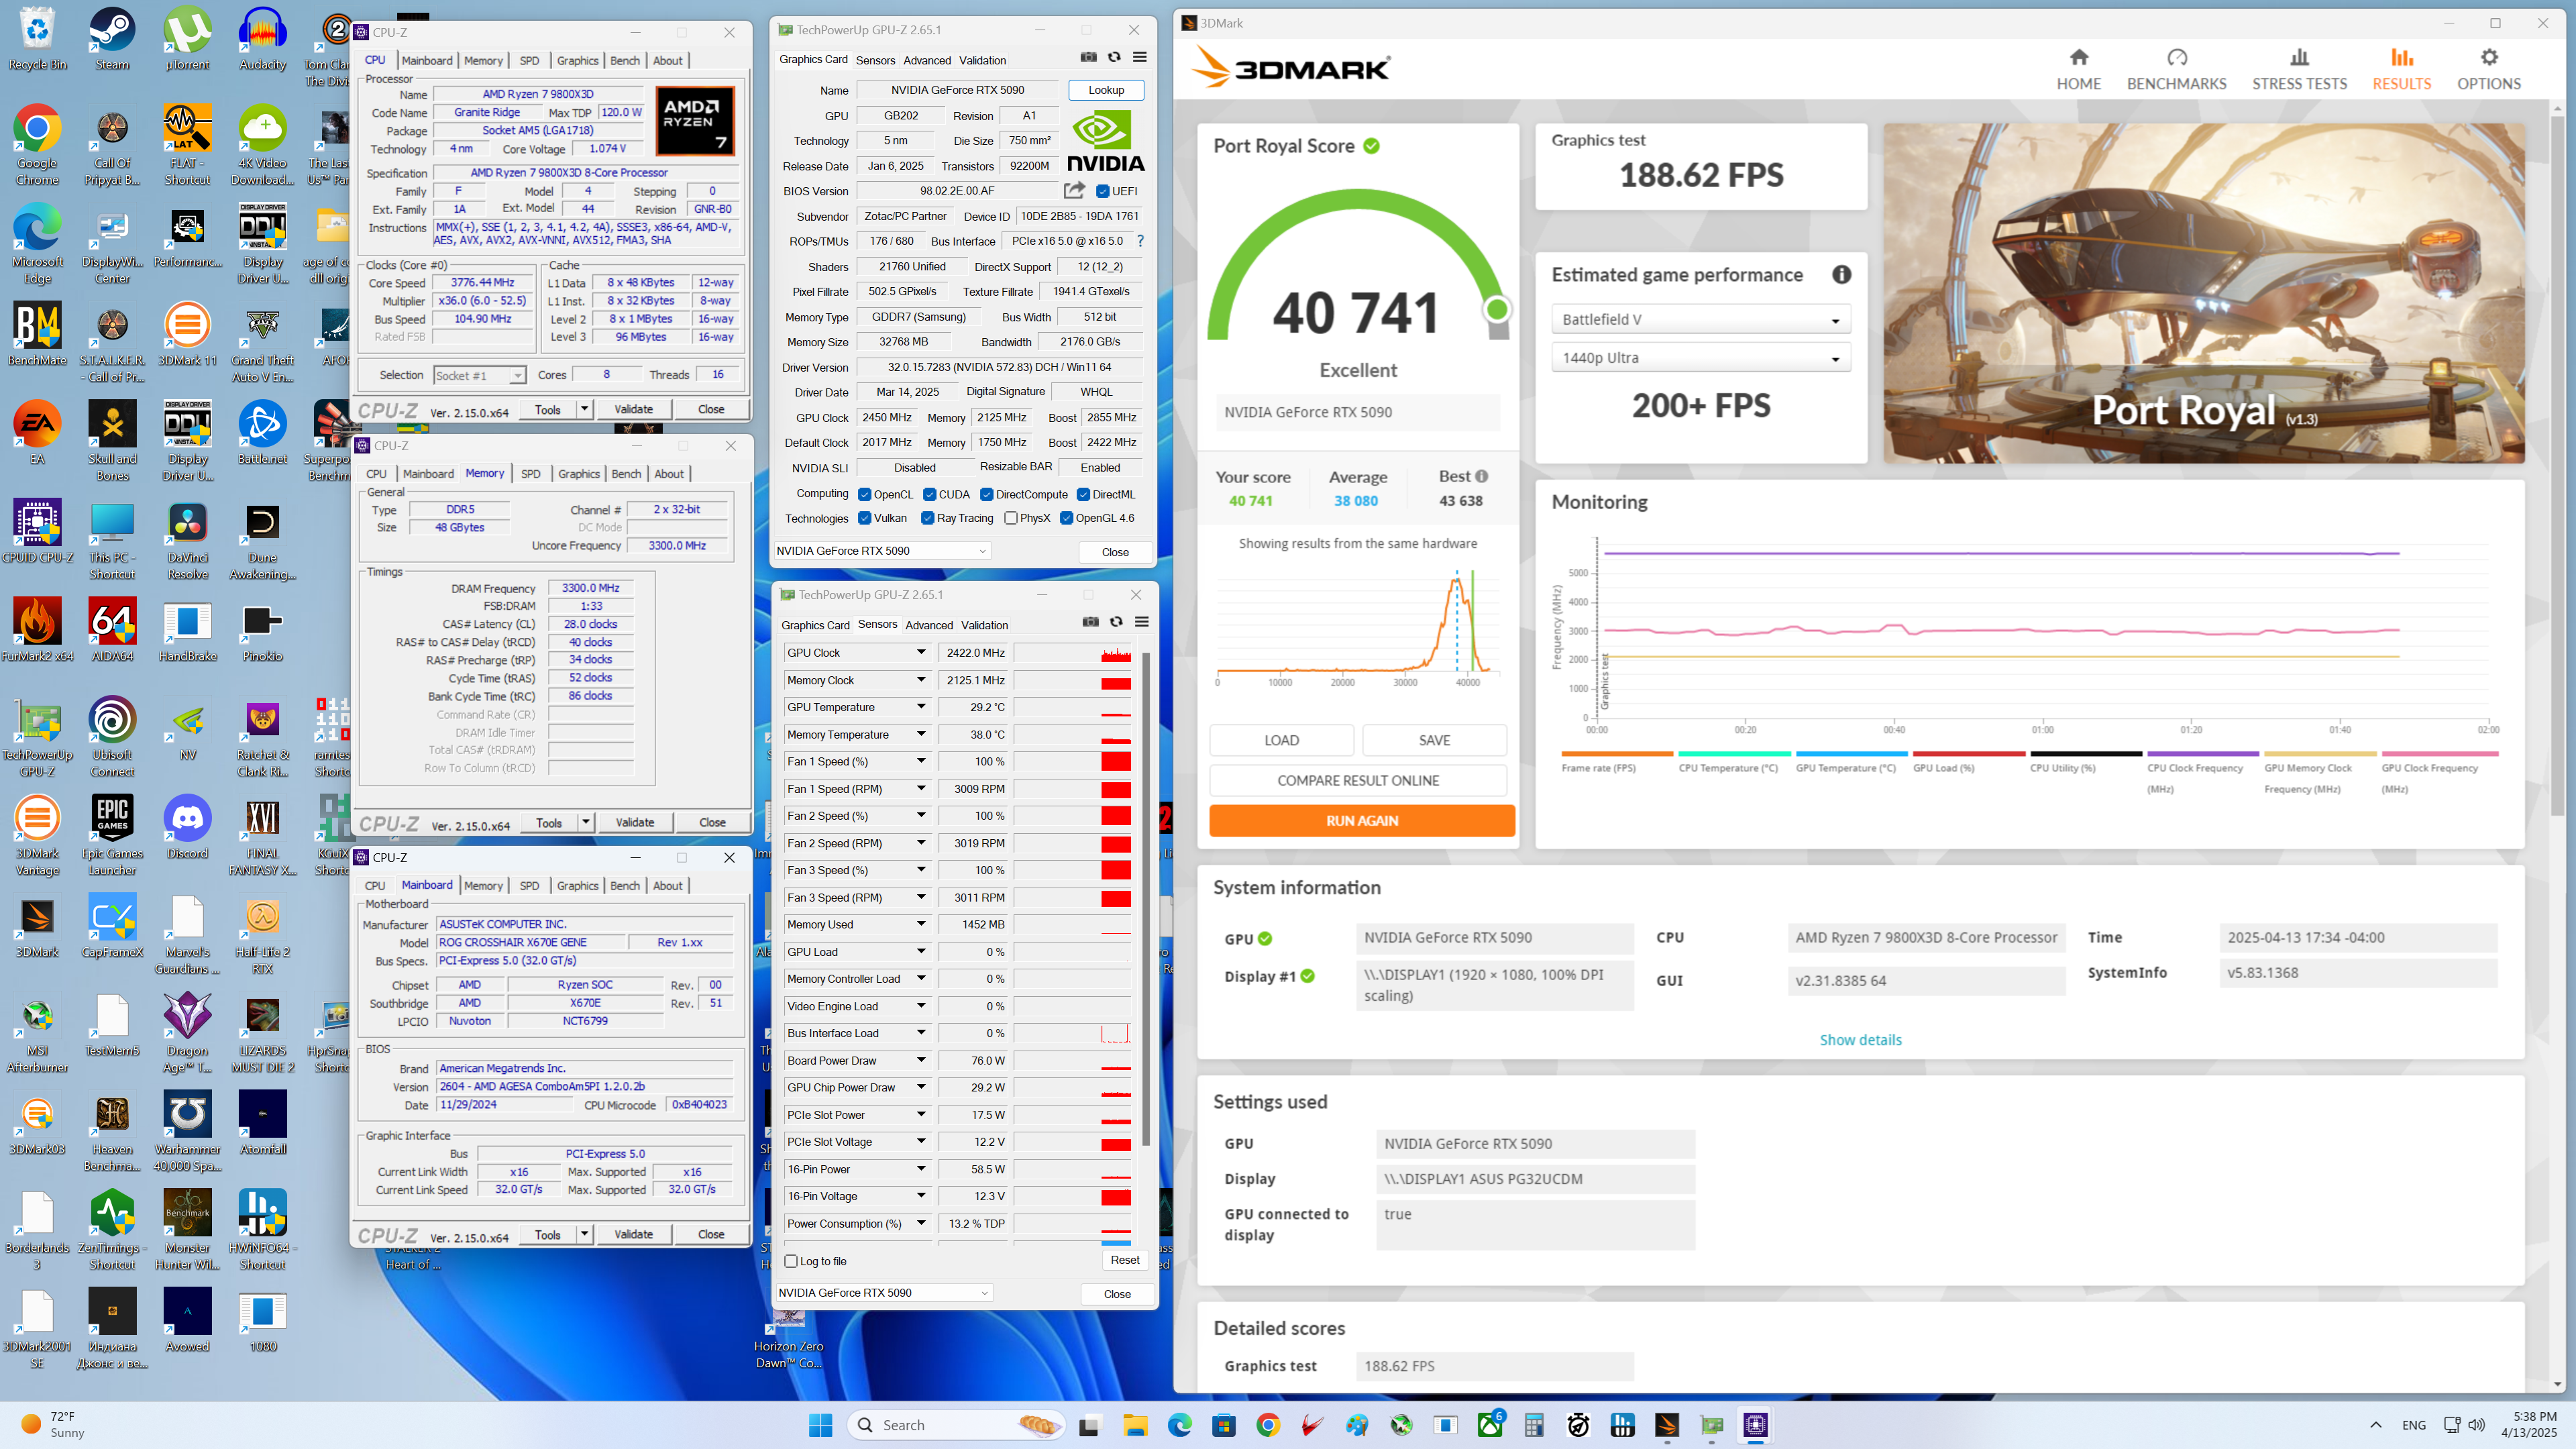Toggle UEFI checkbox in GPU-Z

[x=1102, y=191]
